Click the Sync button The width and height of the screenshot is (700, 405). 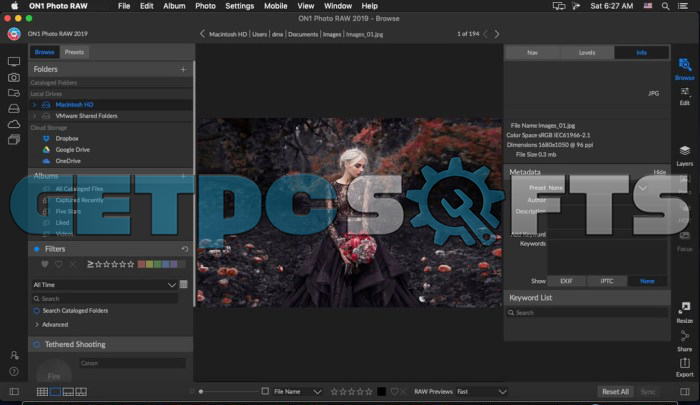[648, 392]
